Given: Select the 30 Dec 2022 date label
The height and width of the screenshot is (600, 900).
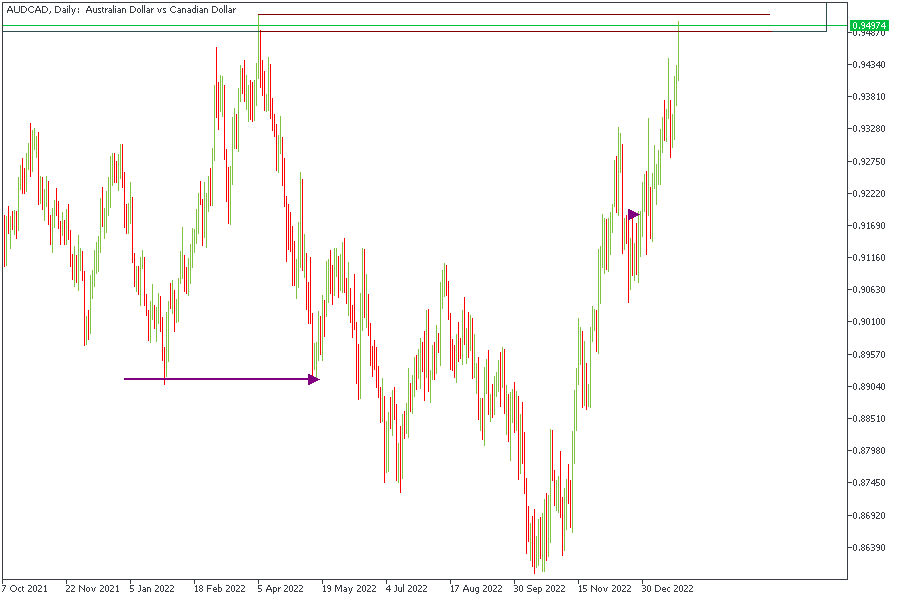Looking at the screenshot, I should (x=667, y=589).
